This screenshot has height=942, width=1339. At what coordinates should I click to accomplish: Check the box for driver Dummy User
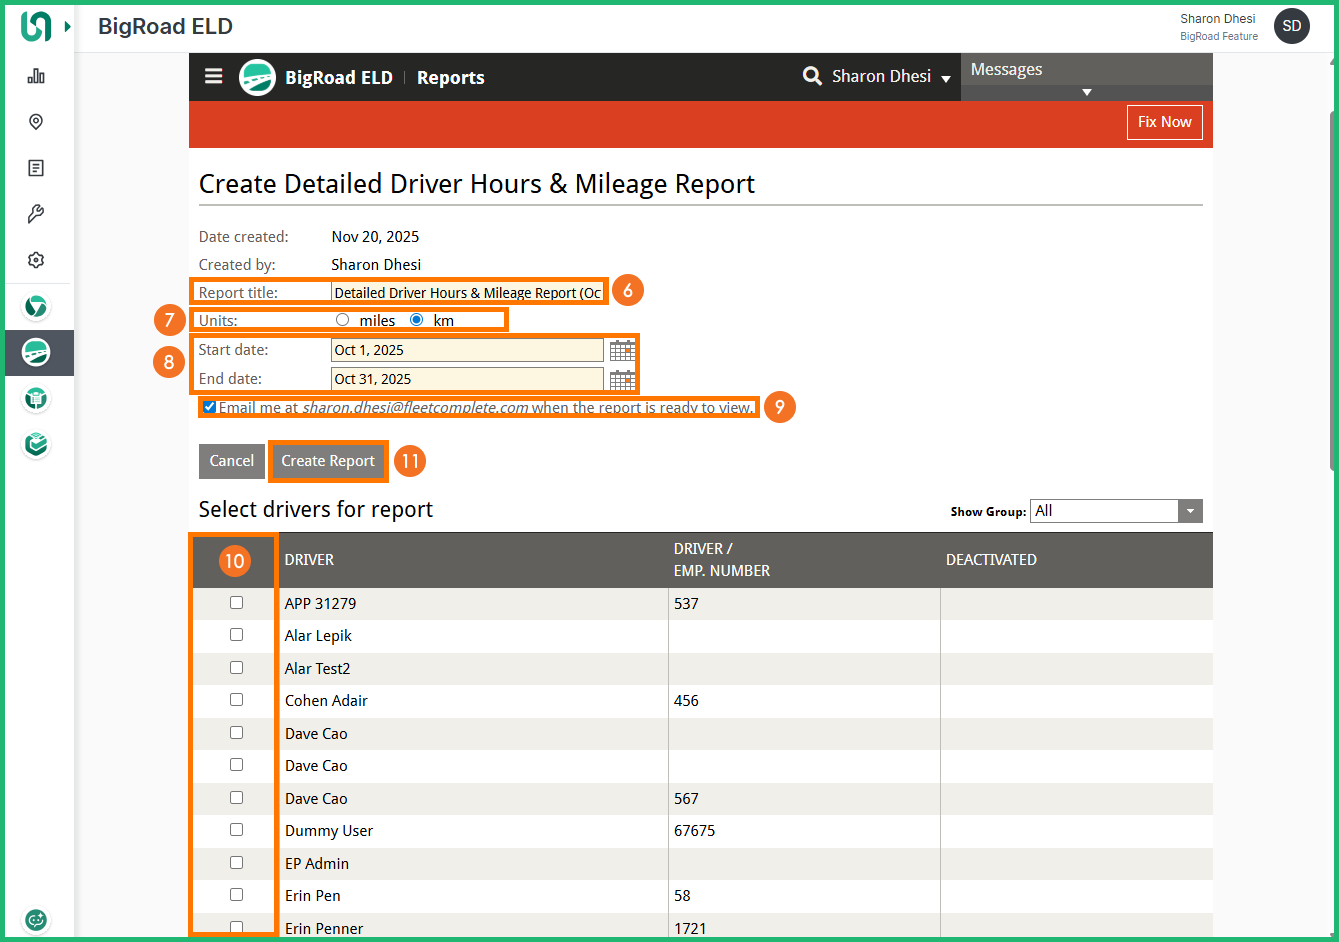[237, 830]
